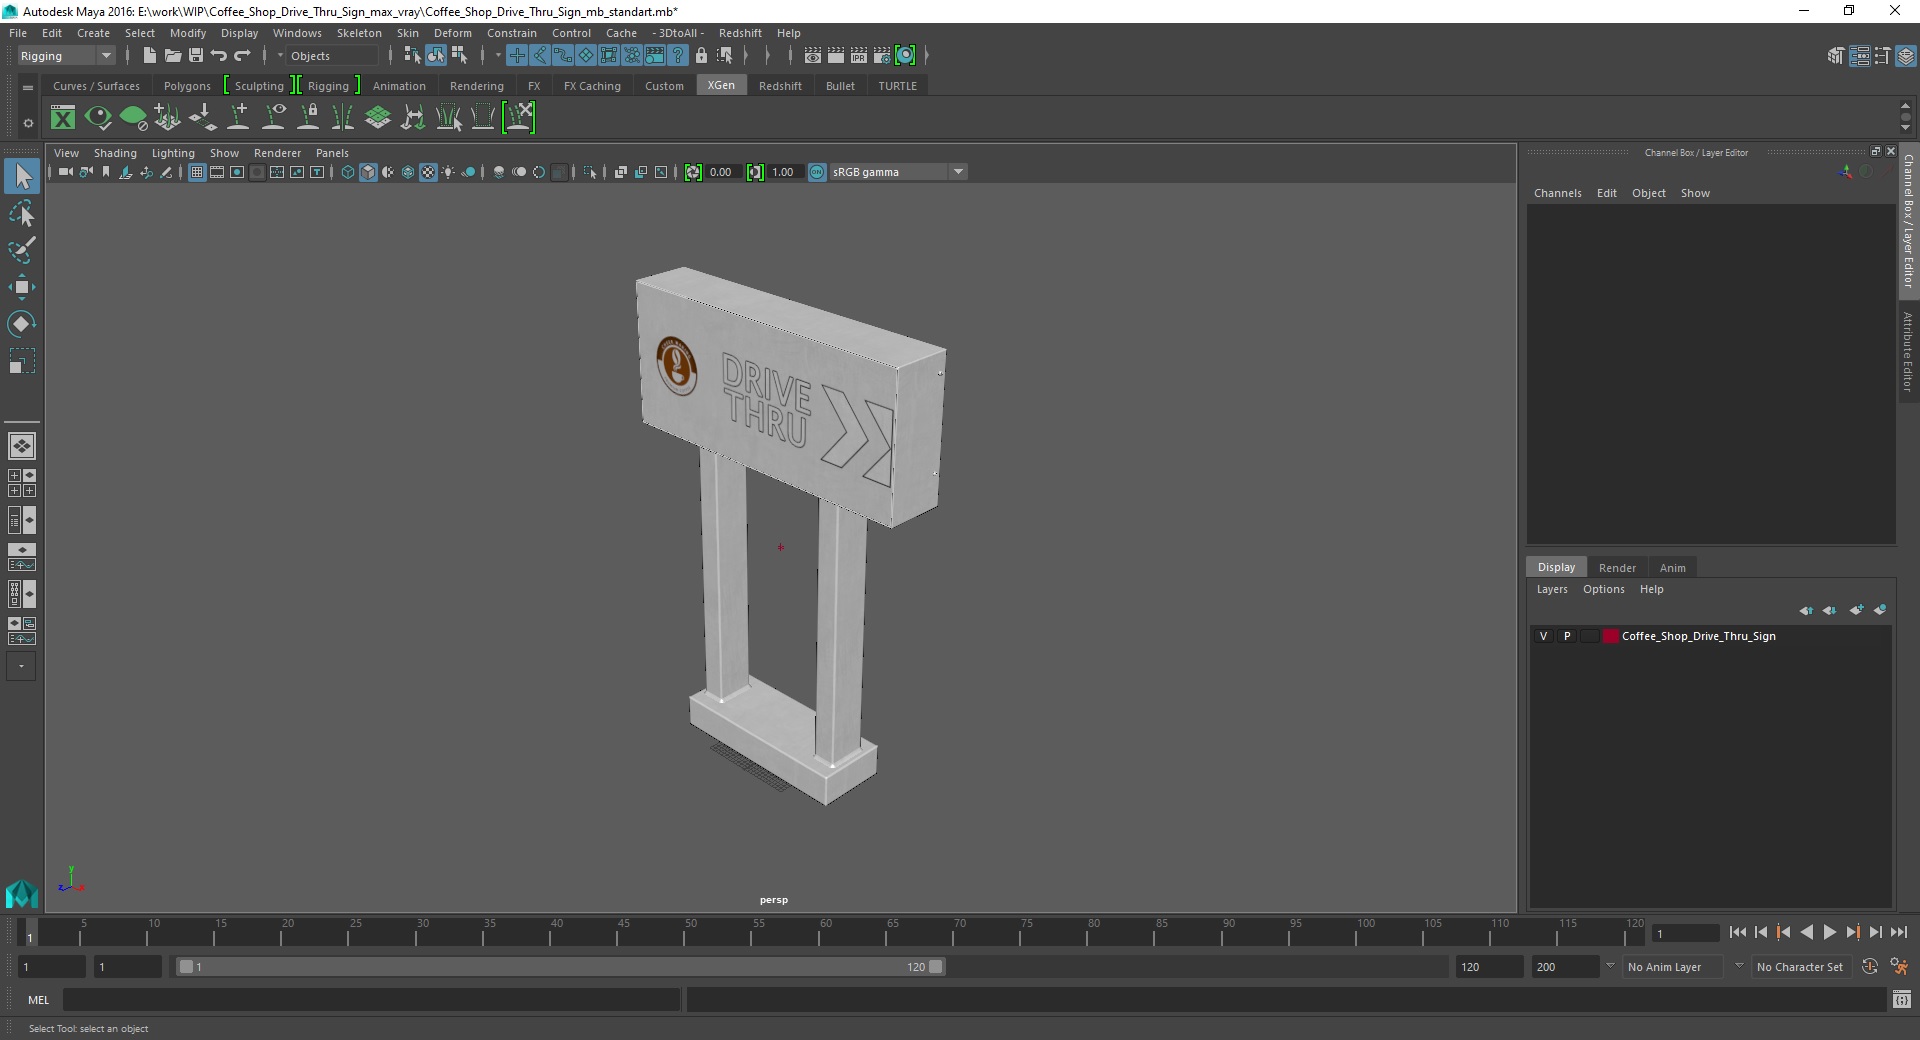Click move layer down icon

(x=1830, y=610)
